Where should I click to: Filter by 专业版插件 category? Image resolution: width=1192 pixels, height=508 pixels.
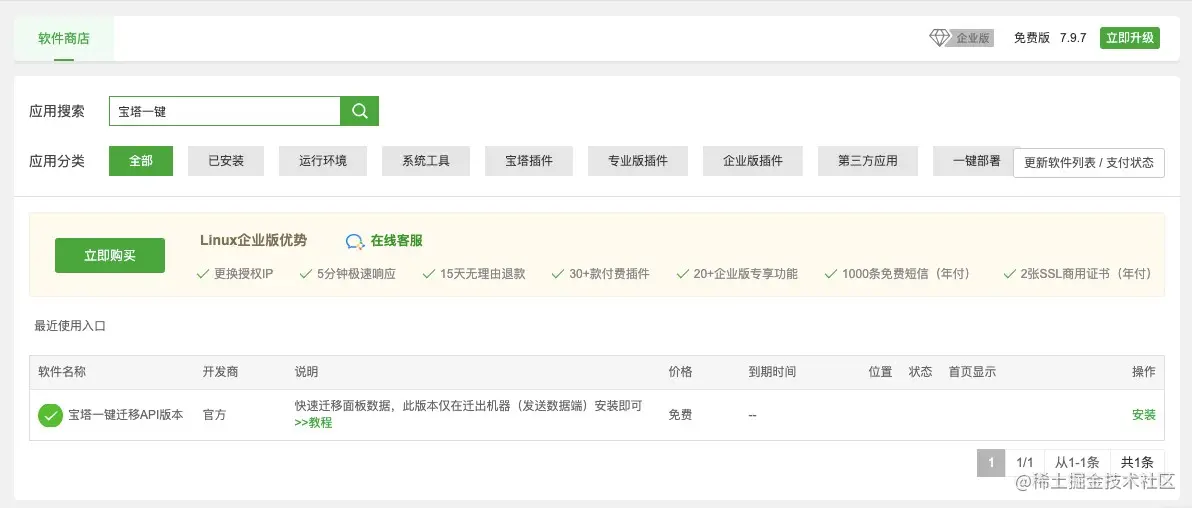click(638, 161)
